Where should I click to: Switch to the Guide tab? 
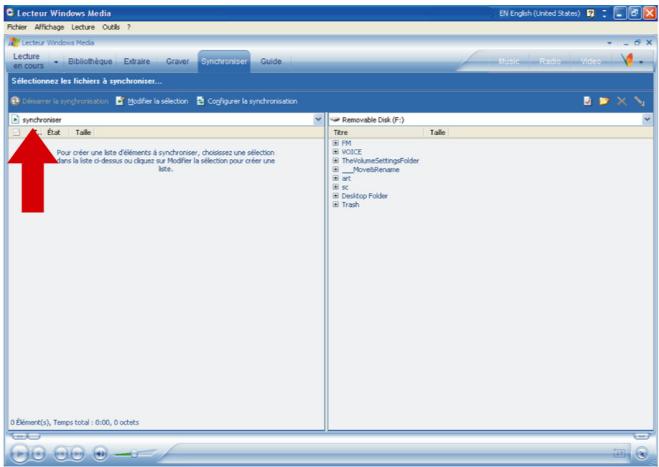(271, 61)
